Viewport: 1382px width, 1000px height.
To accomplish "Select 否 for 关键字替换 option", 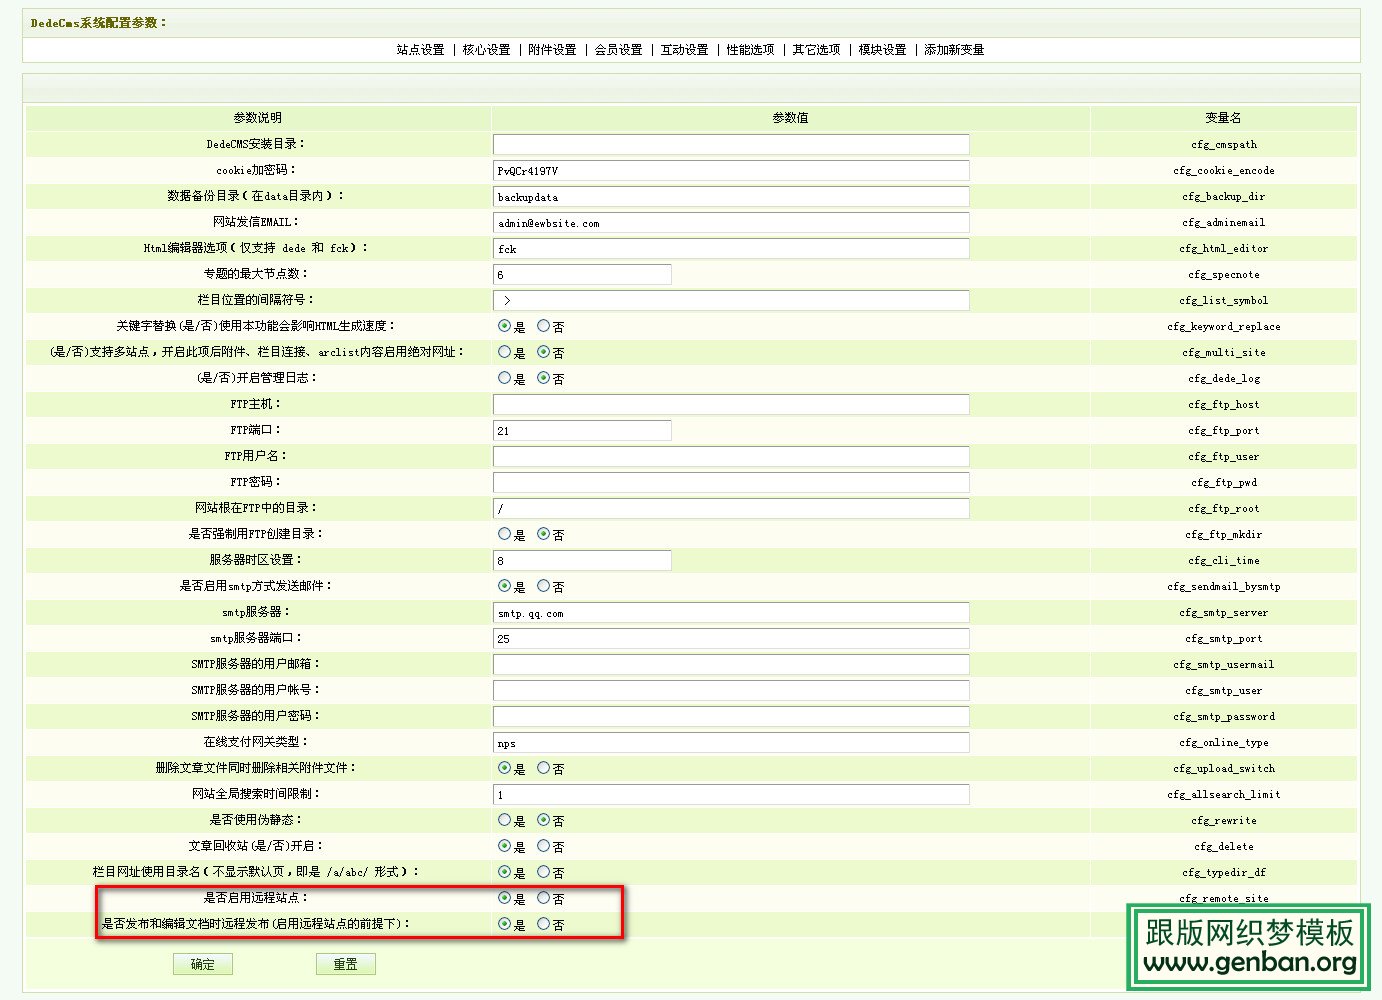I will 544,326.
